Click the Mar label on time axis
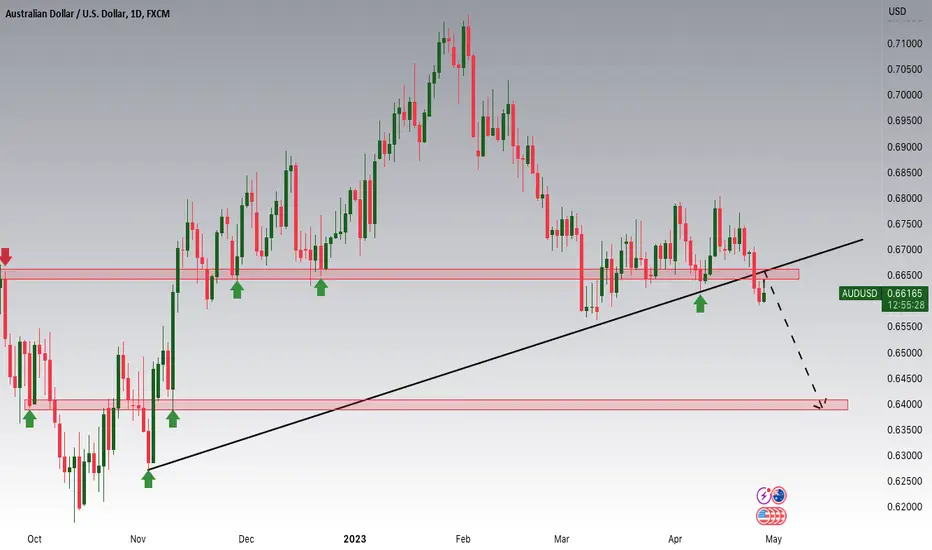The image size is (932, 550). click(562, 539)
